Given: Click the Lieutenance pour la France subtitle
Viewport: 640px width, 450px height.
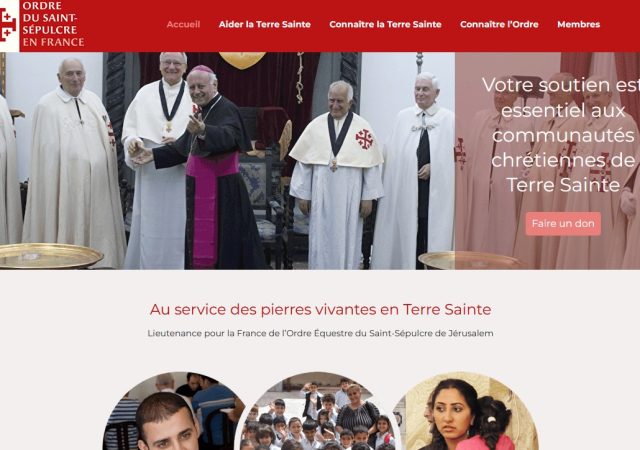Looking at the screenshot, I should [x=320, y=333].
